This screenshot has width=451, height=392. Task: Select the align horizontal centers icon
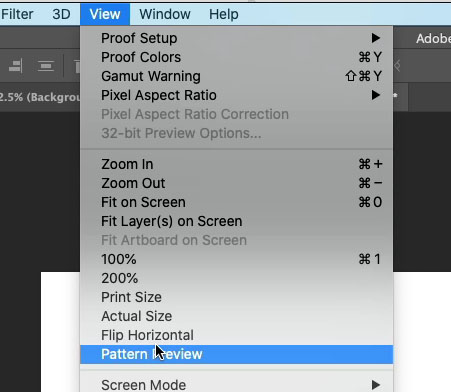pos(46,66)
